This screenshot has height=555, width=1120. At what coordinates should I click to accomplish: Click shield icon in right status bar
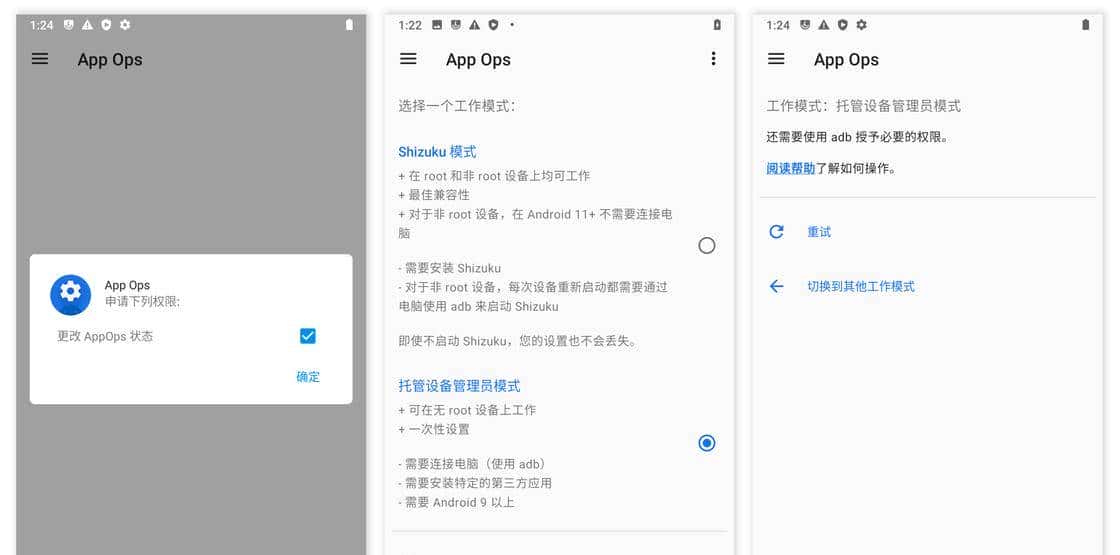coord(843,25)
